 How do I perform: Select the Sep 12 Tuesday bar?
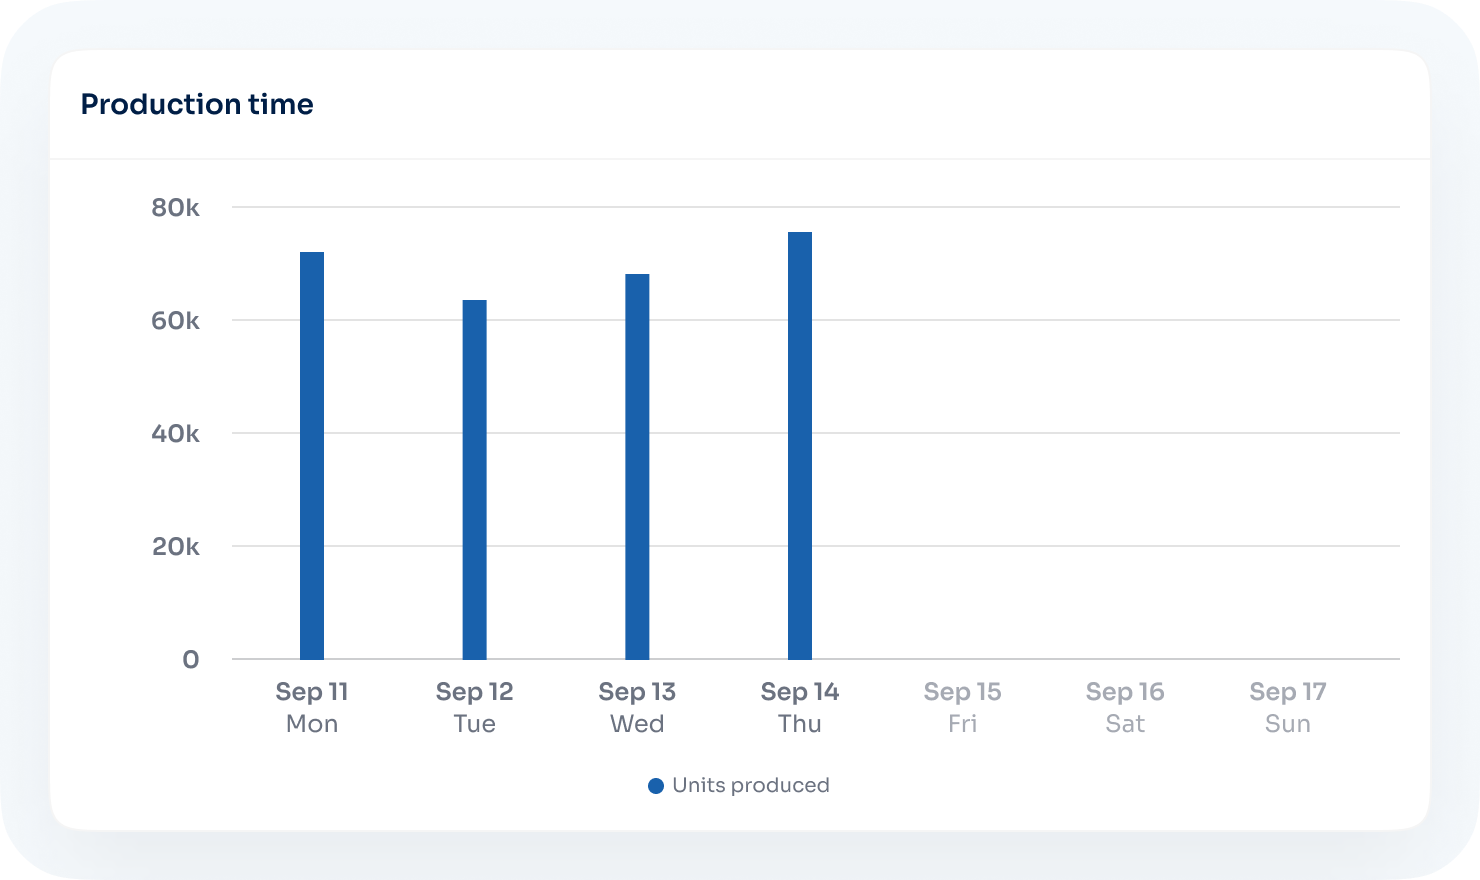474,480
